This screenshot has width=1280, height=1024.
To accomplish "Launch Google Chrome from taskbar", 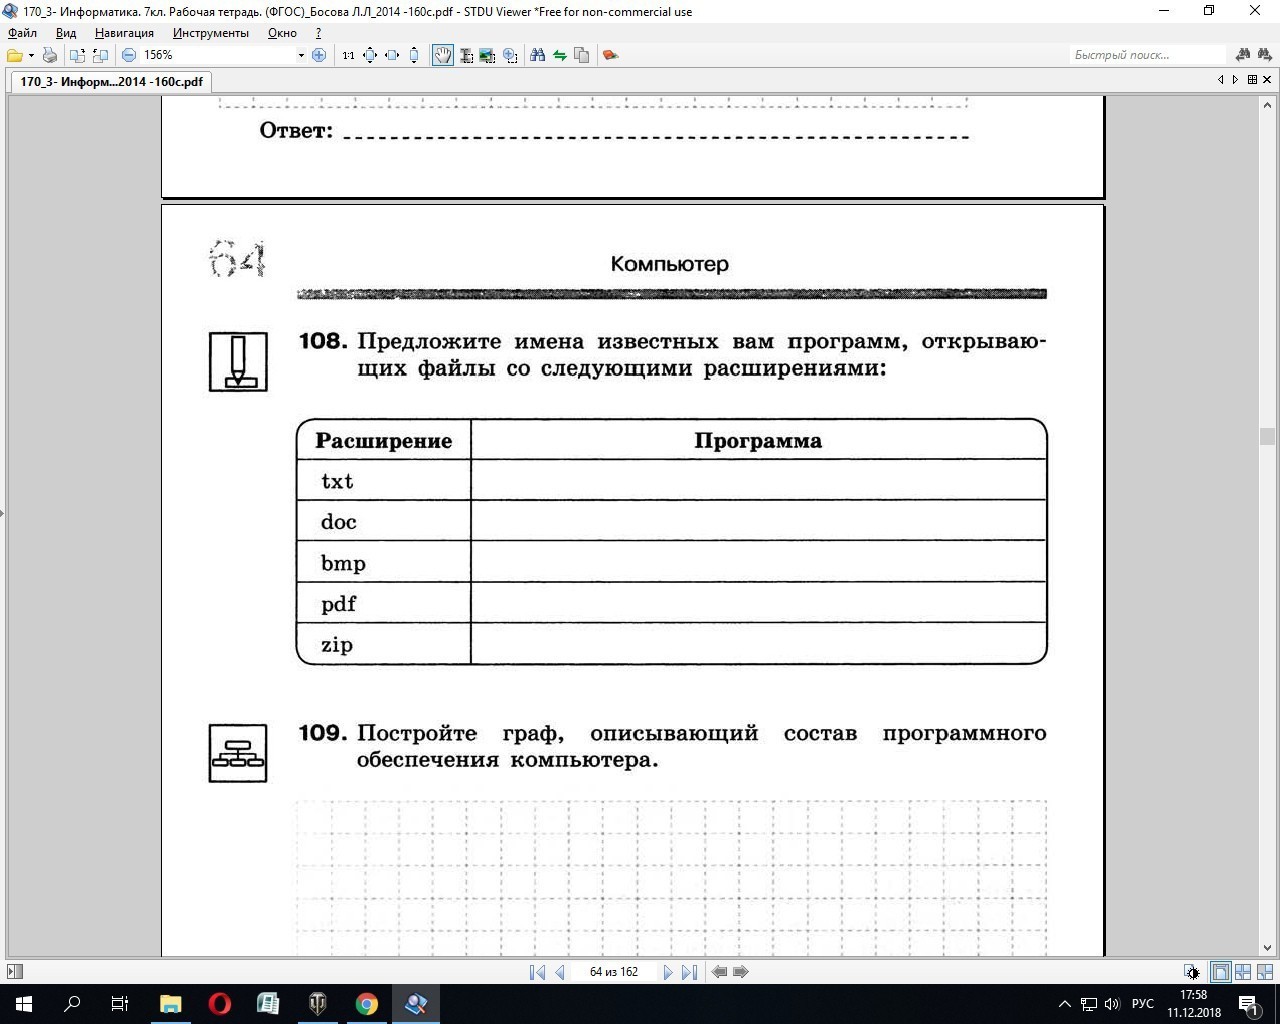I will tap(367, 1004).
